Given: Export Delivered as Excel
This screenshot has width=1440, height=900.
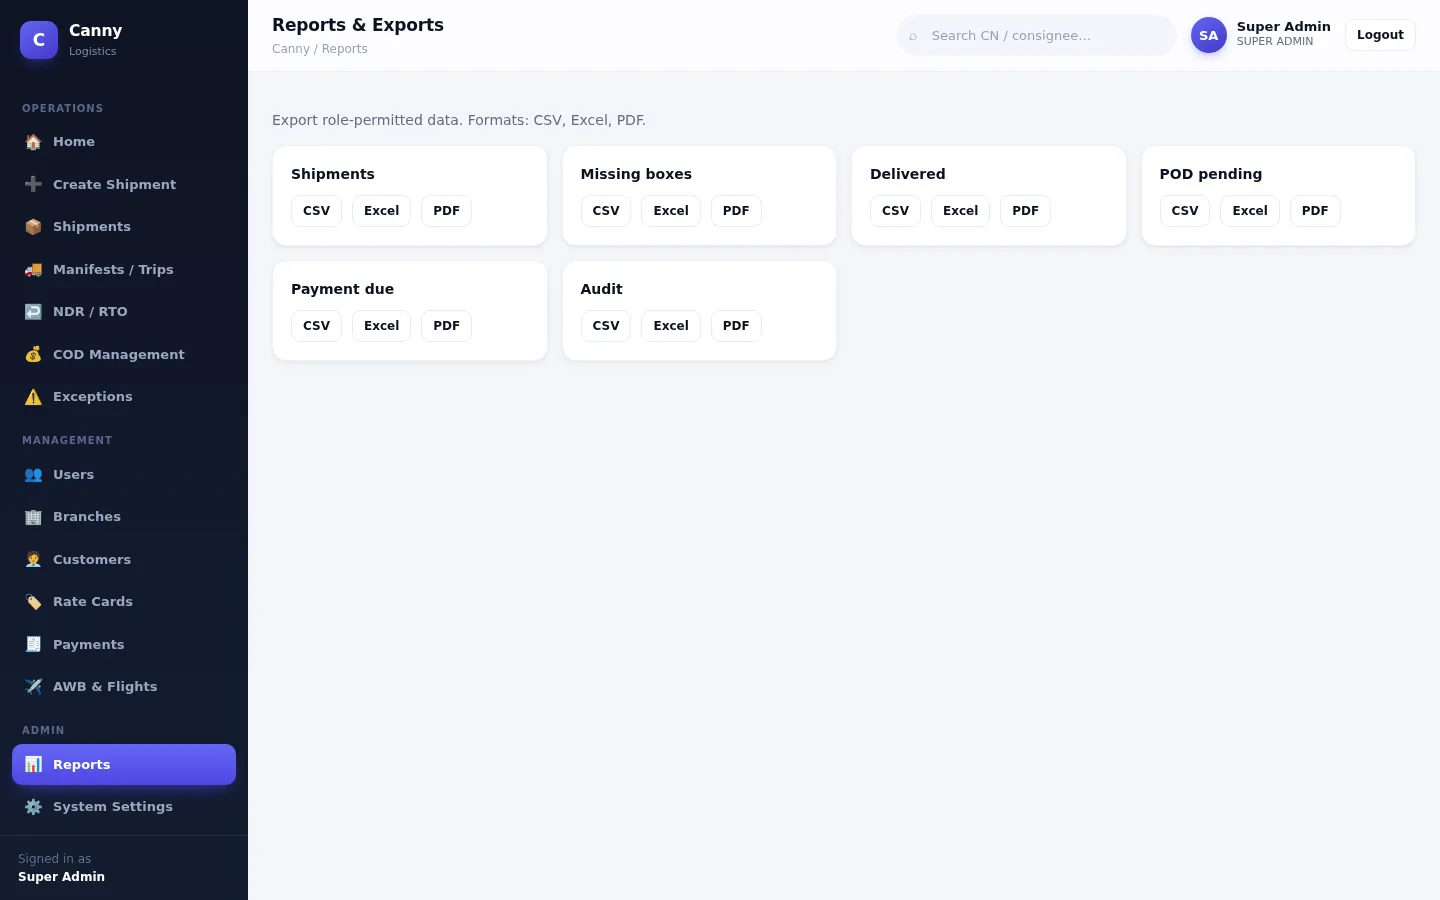Looking at the screenshot, I should tap(960, 211).
